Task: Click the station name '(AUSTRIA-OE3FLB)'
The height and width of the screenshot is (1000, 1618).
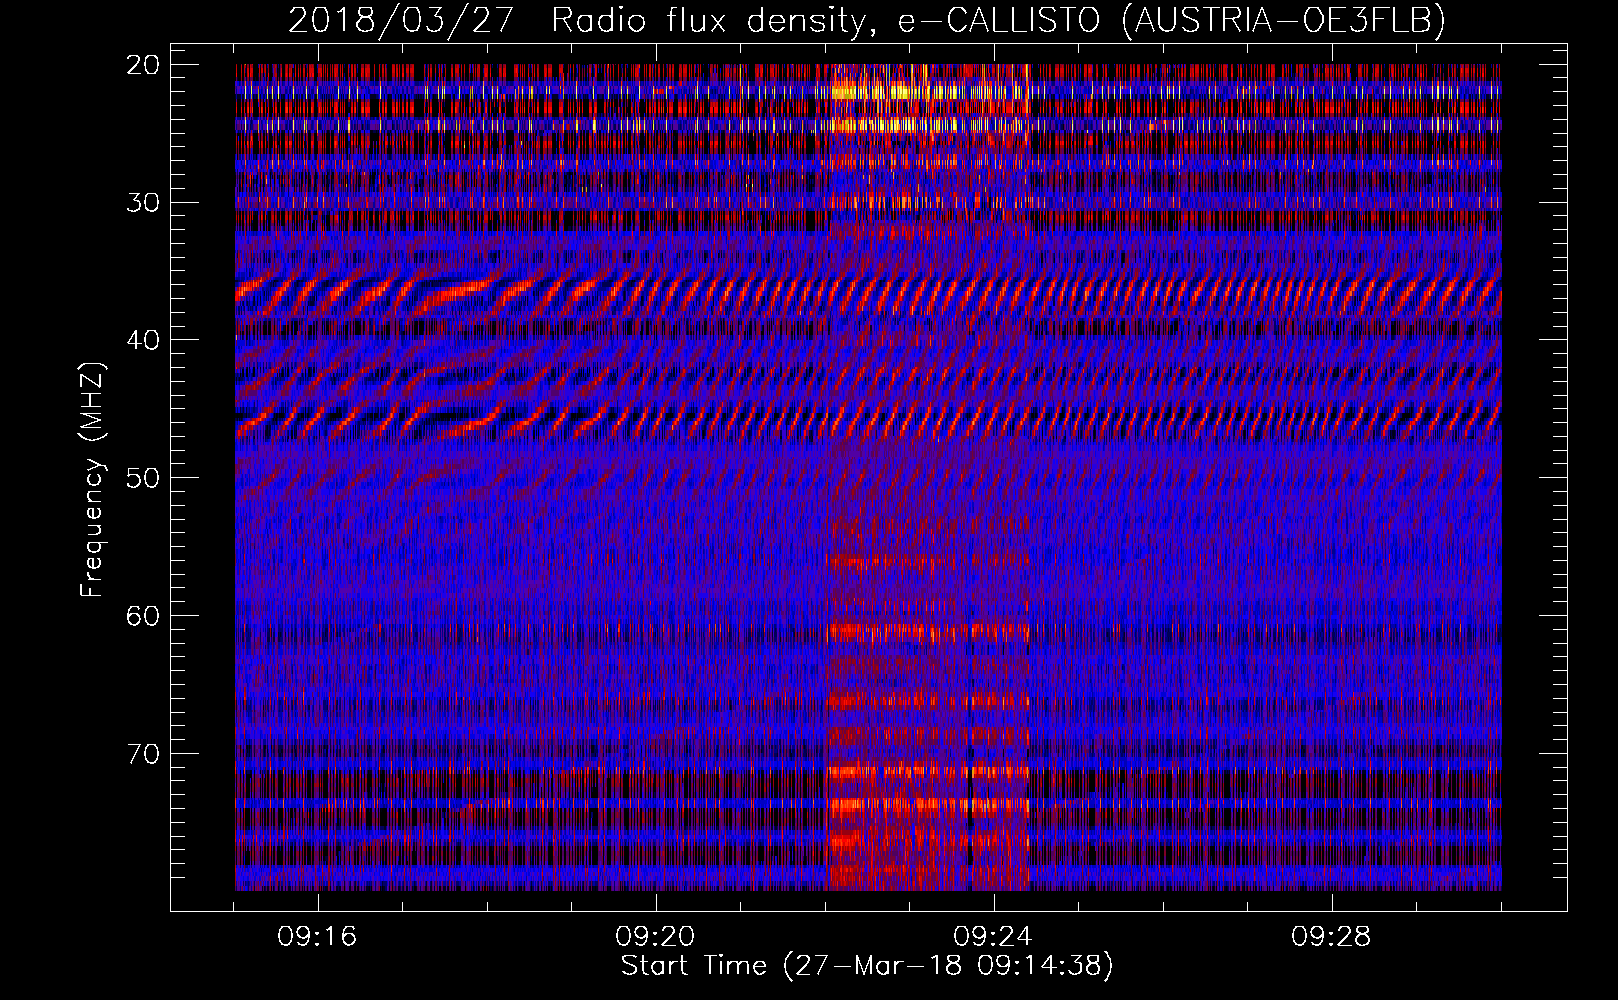Action: tap(1284, 20)
